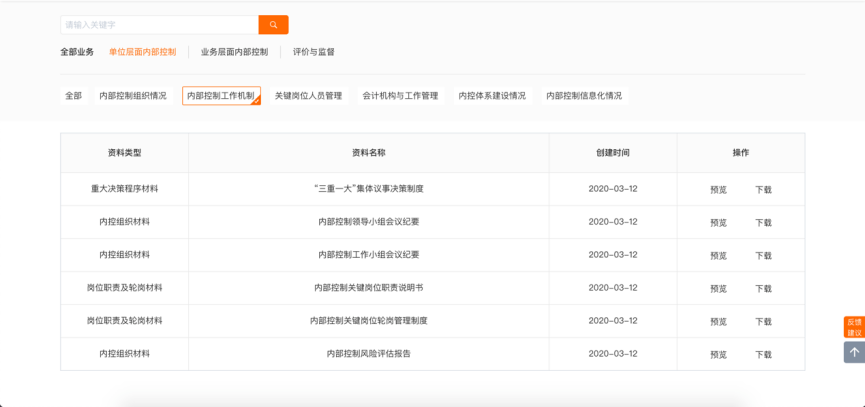Show 内控体系建设情况 filter results
The image size is (865, 407).
click(x=492, y=96)
